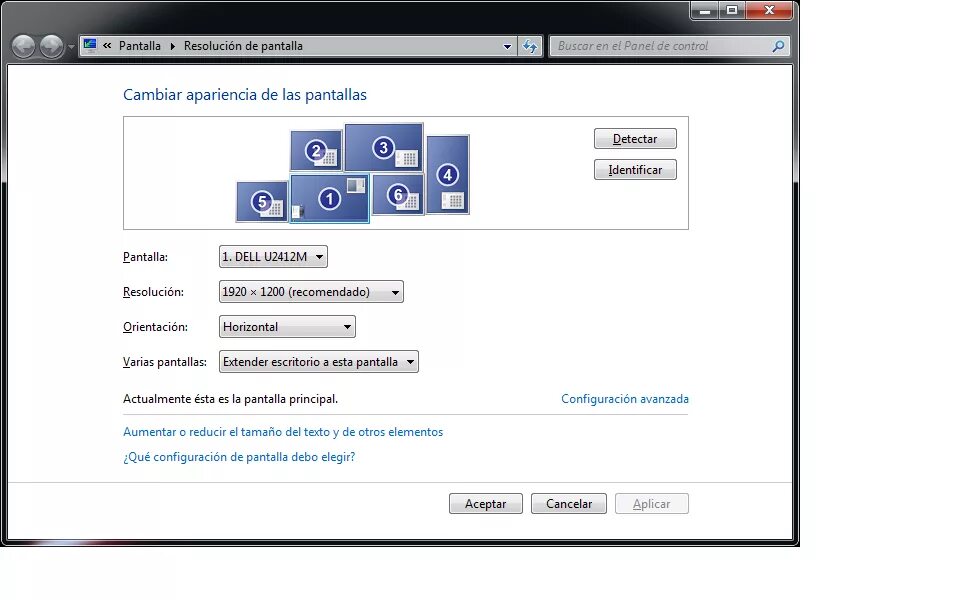Close the Resolución de pantalla window

click(770, 10)
